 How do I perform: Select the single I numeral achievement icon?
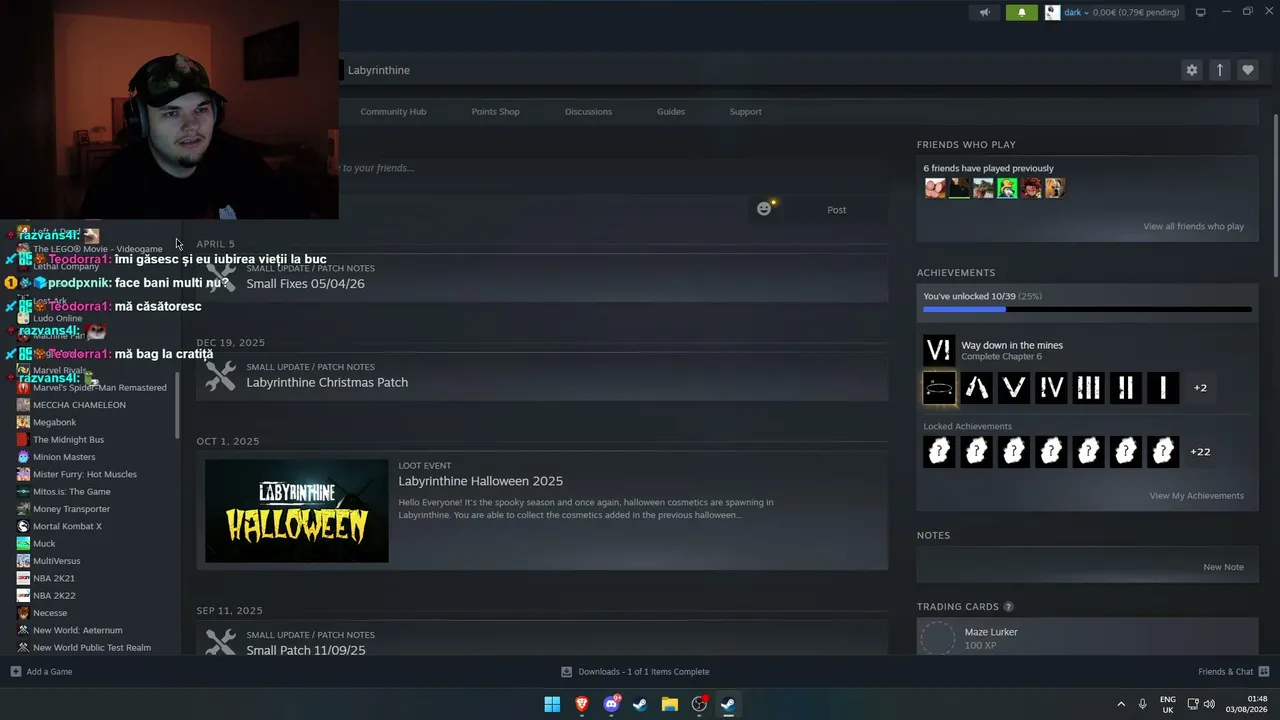[x=1163, y=388]
